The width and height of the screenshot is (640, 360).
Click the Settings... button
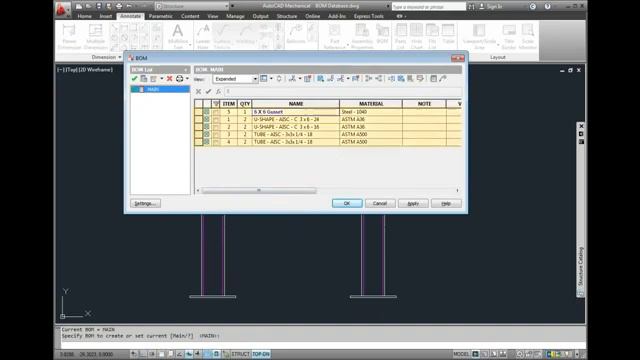(x=145, y=203)
